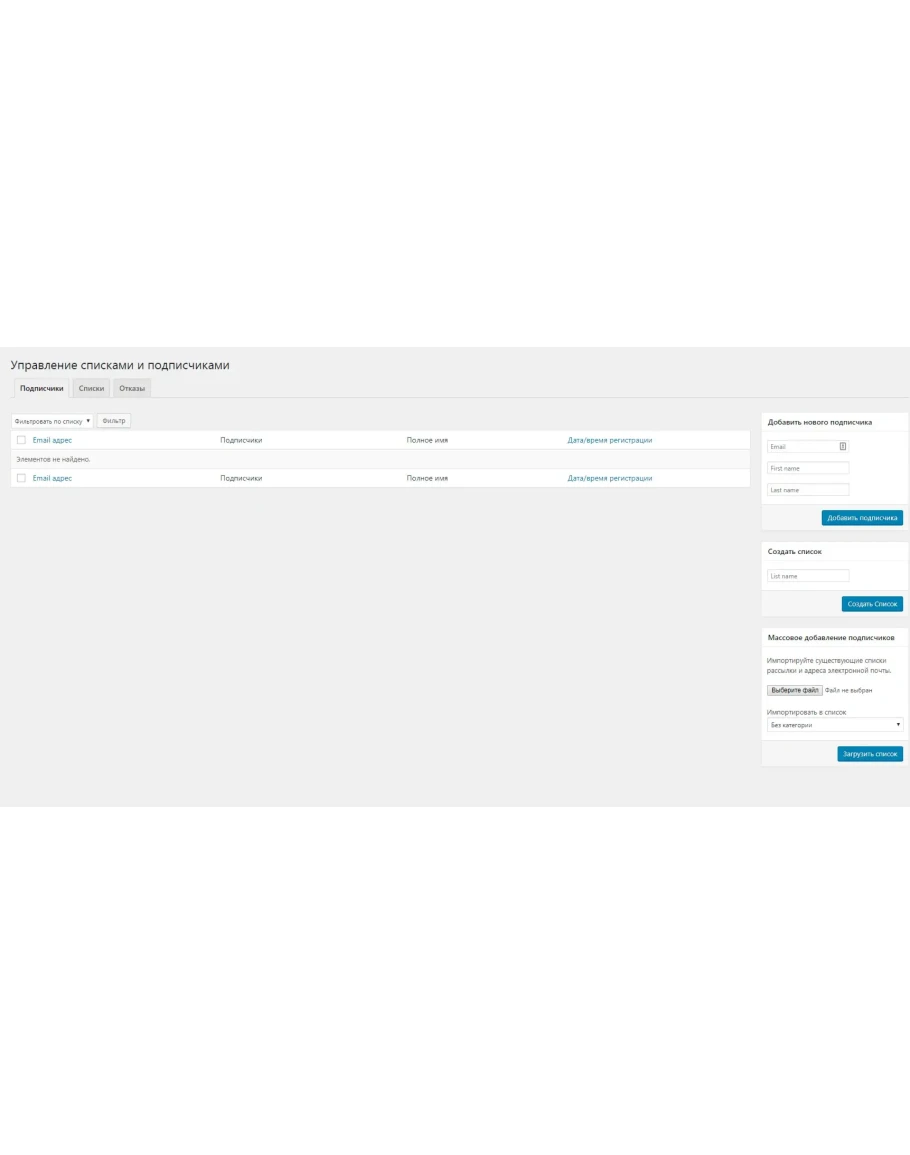The height and width of the screenshot is (1155, 910).
Task: Switch to the 'Списки' tab
Action: pyautogui.click(x=91, y=388)
